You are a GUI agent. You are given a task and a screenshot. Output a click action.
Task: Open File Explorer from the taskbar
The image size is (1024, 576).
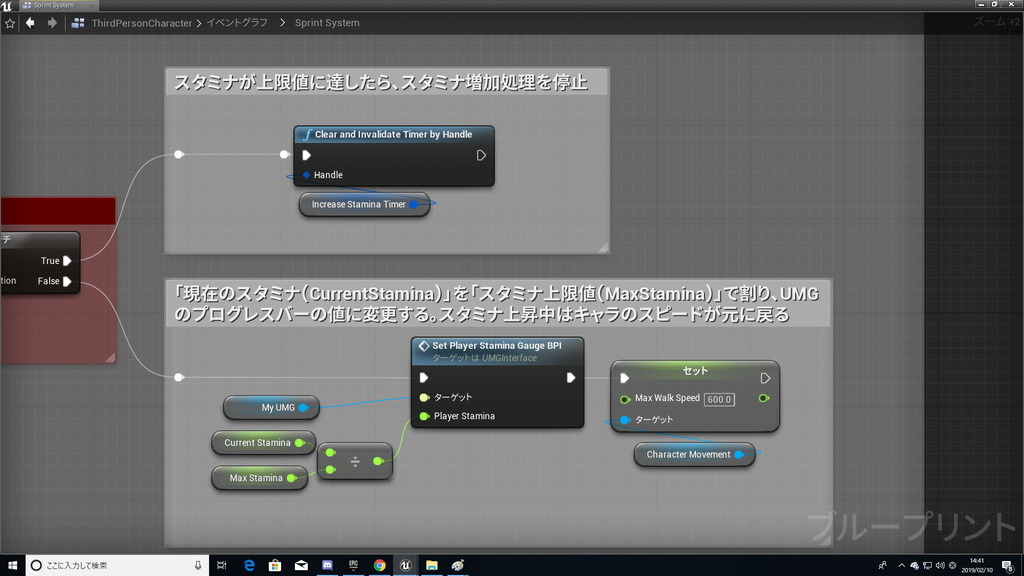click(x=432, y=566)
